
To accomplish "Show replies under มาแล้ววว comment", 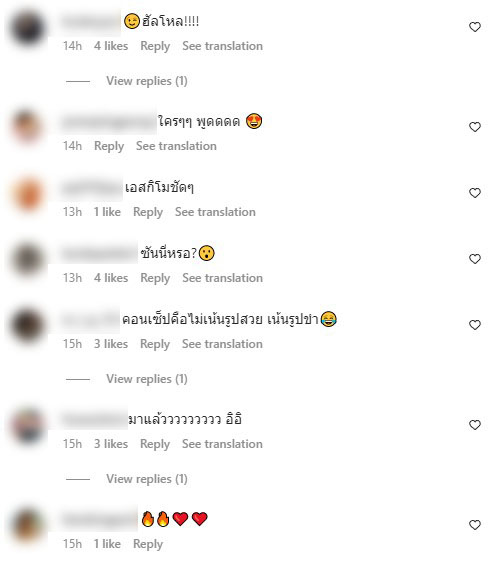I will pyautogui.click(x=147, y=479).
